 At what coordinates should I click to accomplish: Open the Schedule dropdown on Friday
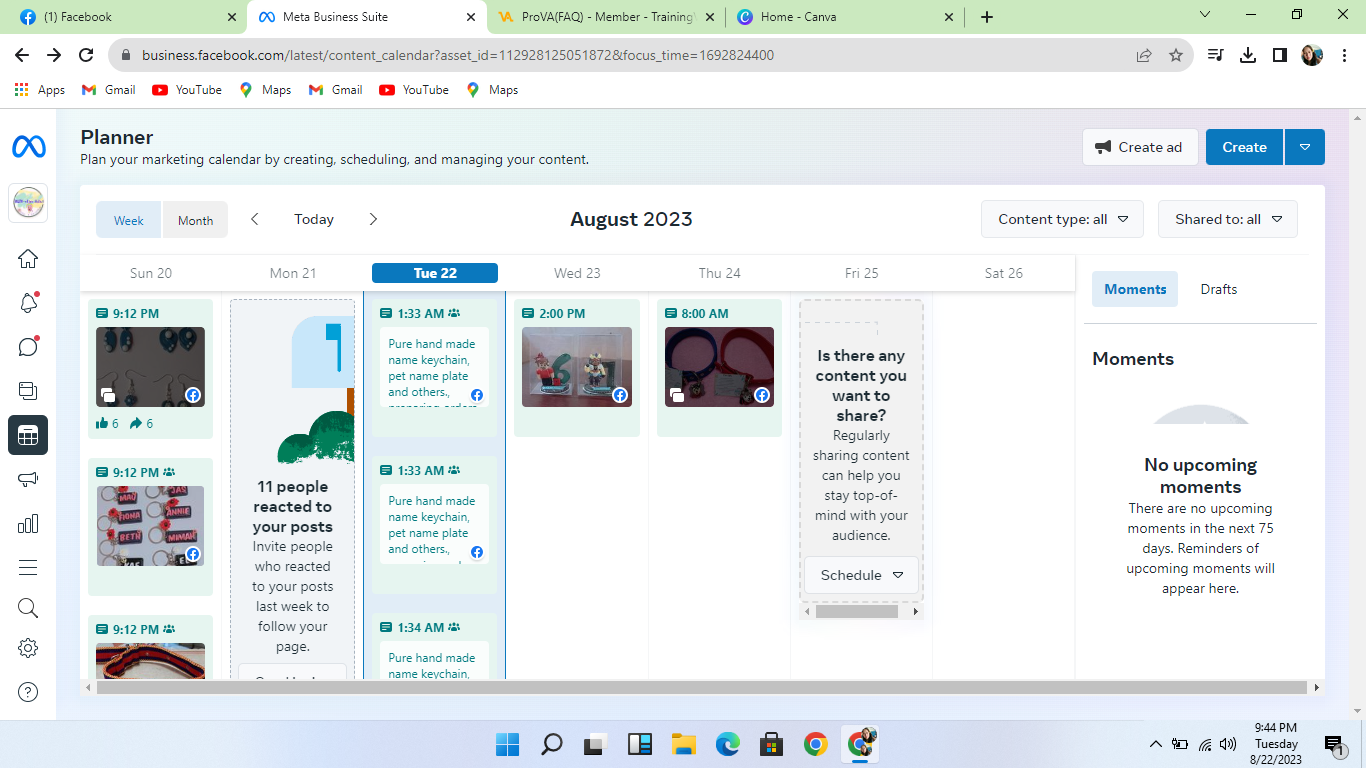861,575
